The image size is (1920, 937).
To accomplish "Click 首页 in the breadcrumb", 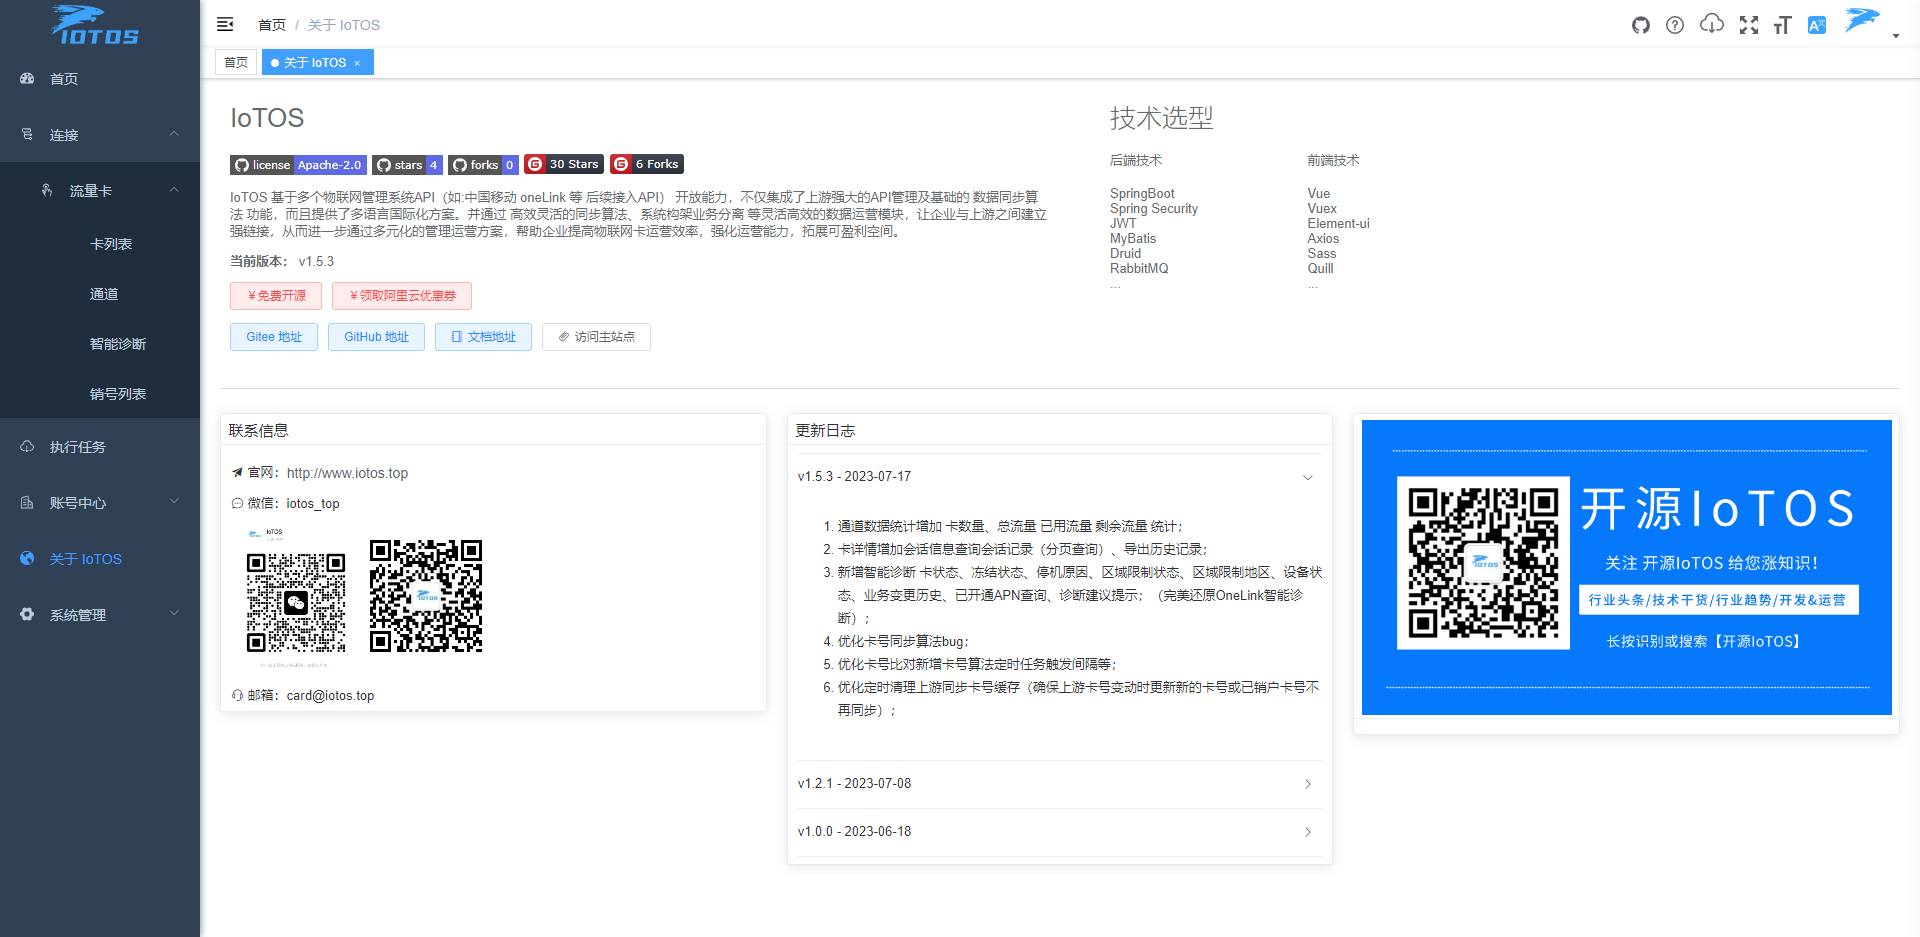I will (271, 25).
